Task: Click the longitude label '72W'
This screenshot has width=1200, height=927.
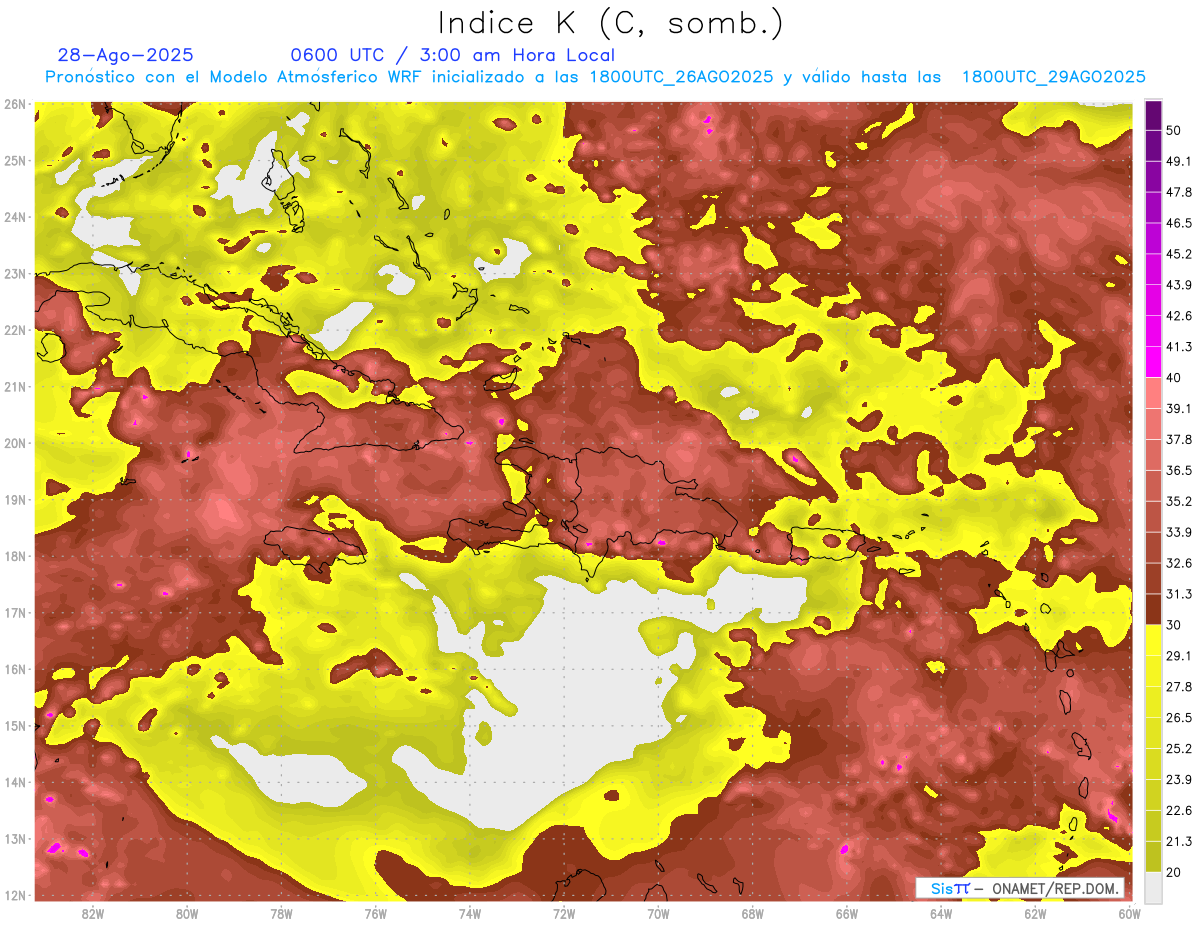Action: [x=564, y=913]
